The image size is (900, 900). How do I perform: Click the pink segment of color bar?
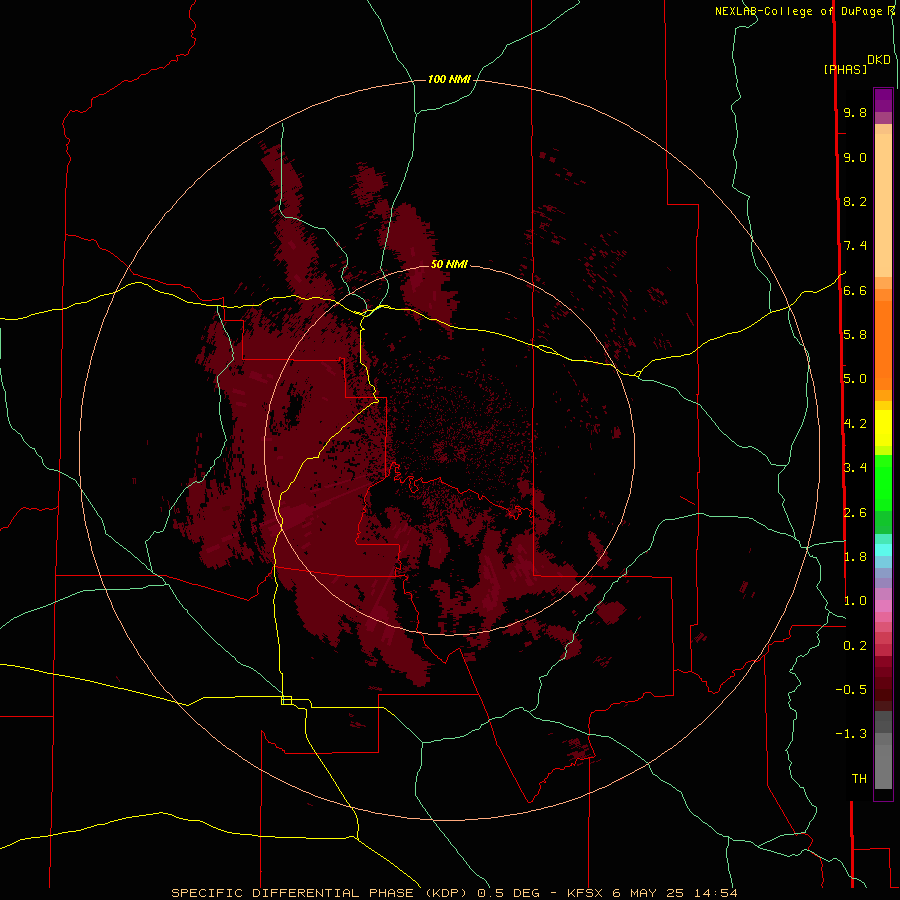click(x=883, y=606)
